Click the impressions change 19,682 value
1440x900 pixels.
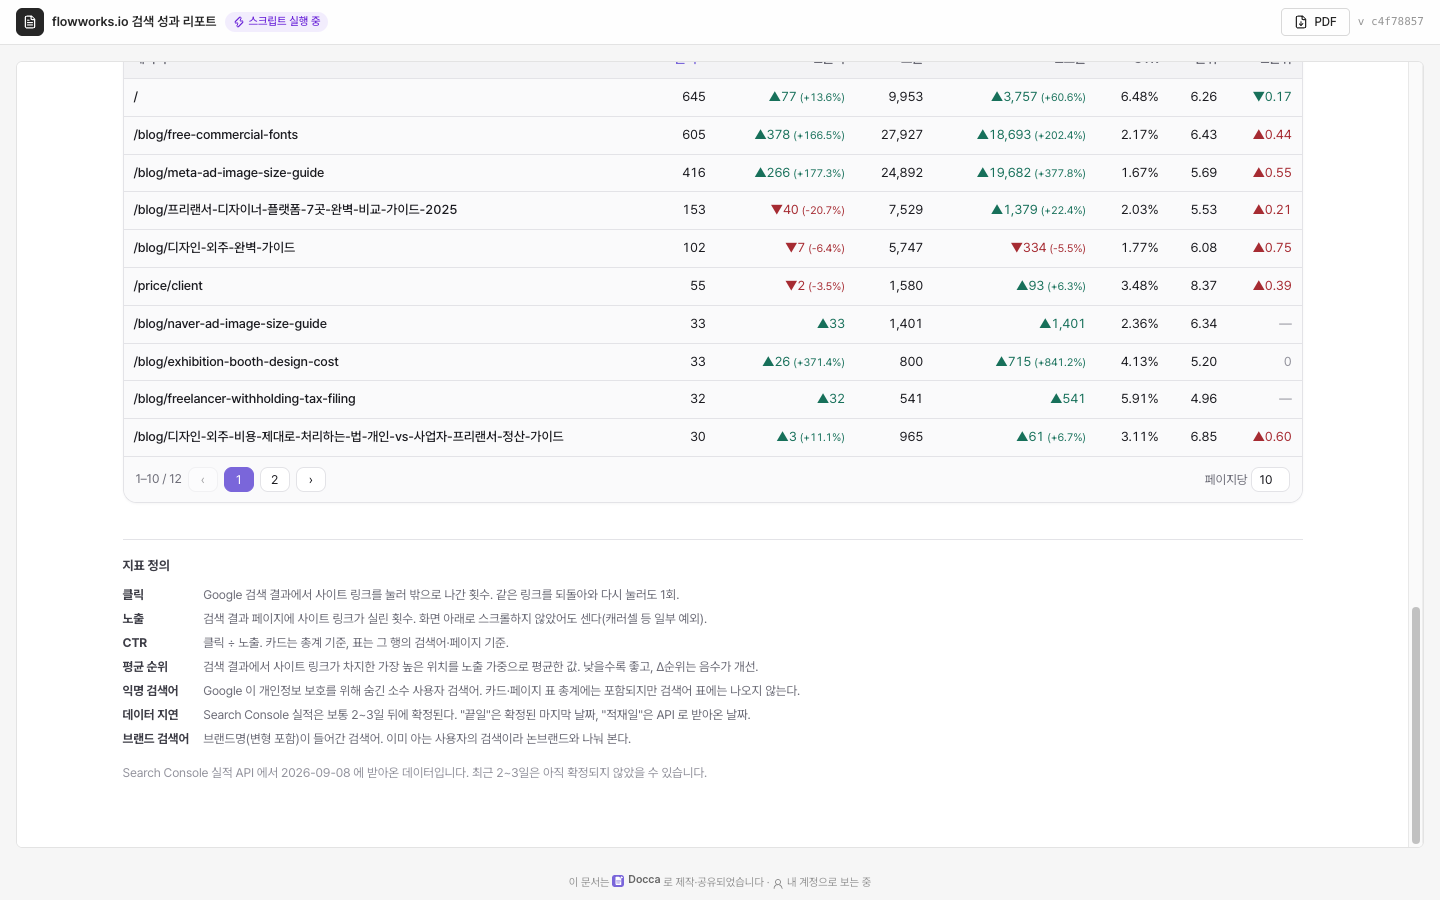[x=1031, y=173]
